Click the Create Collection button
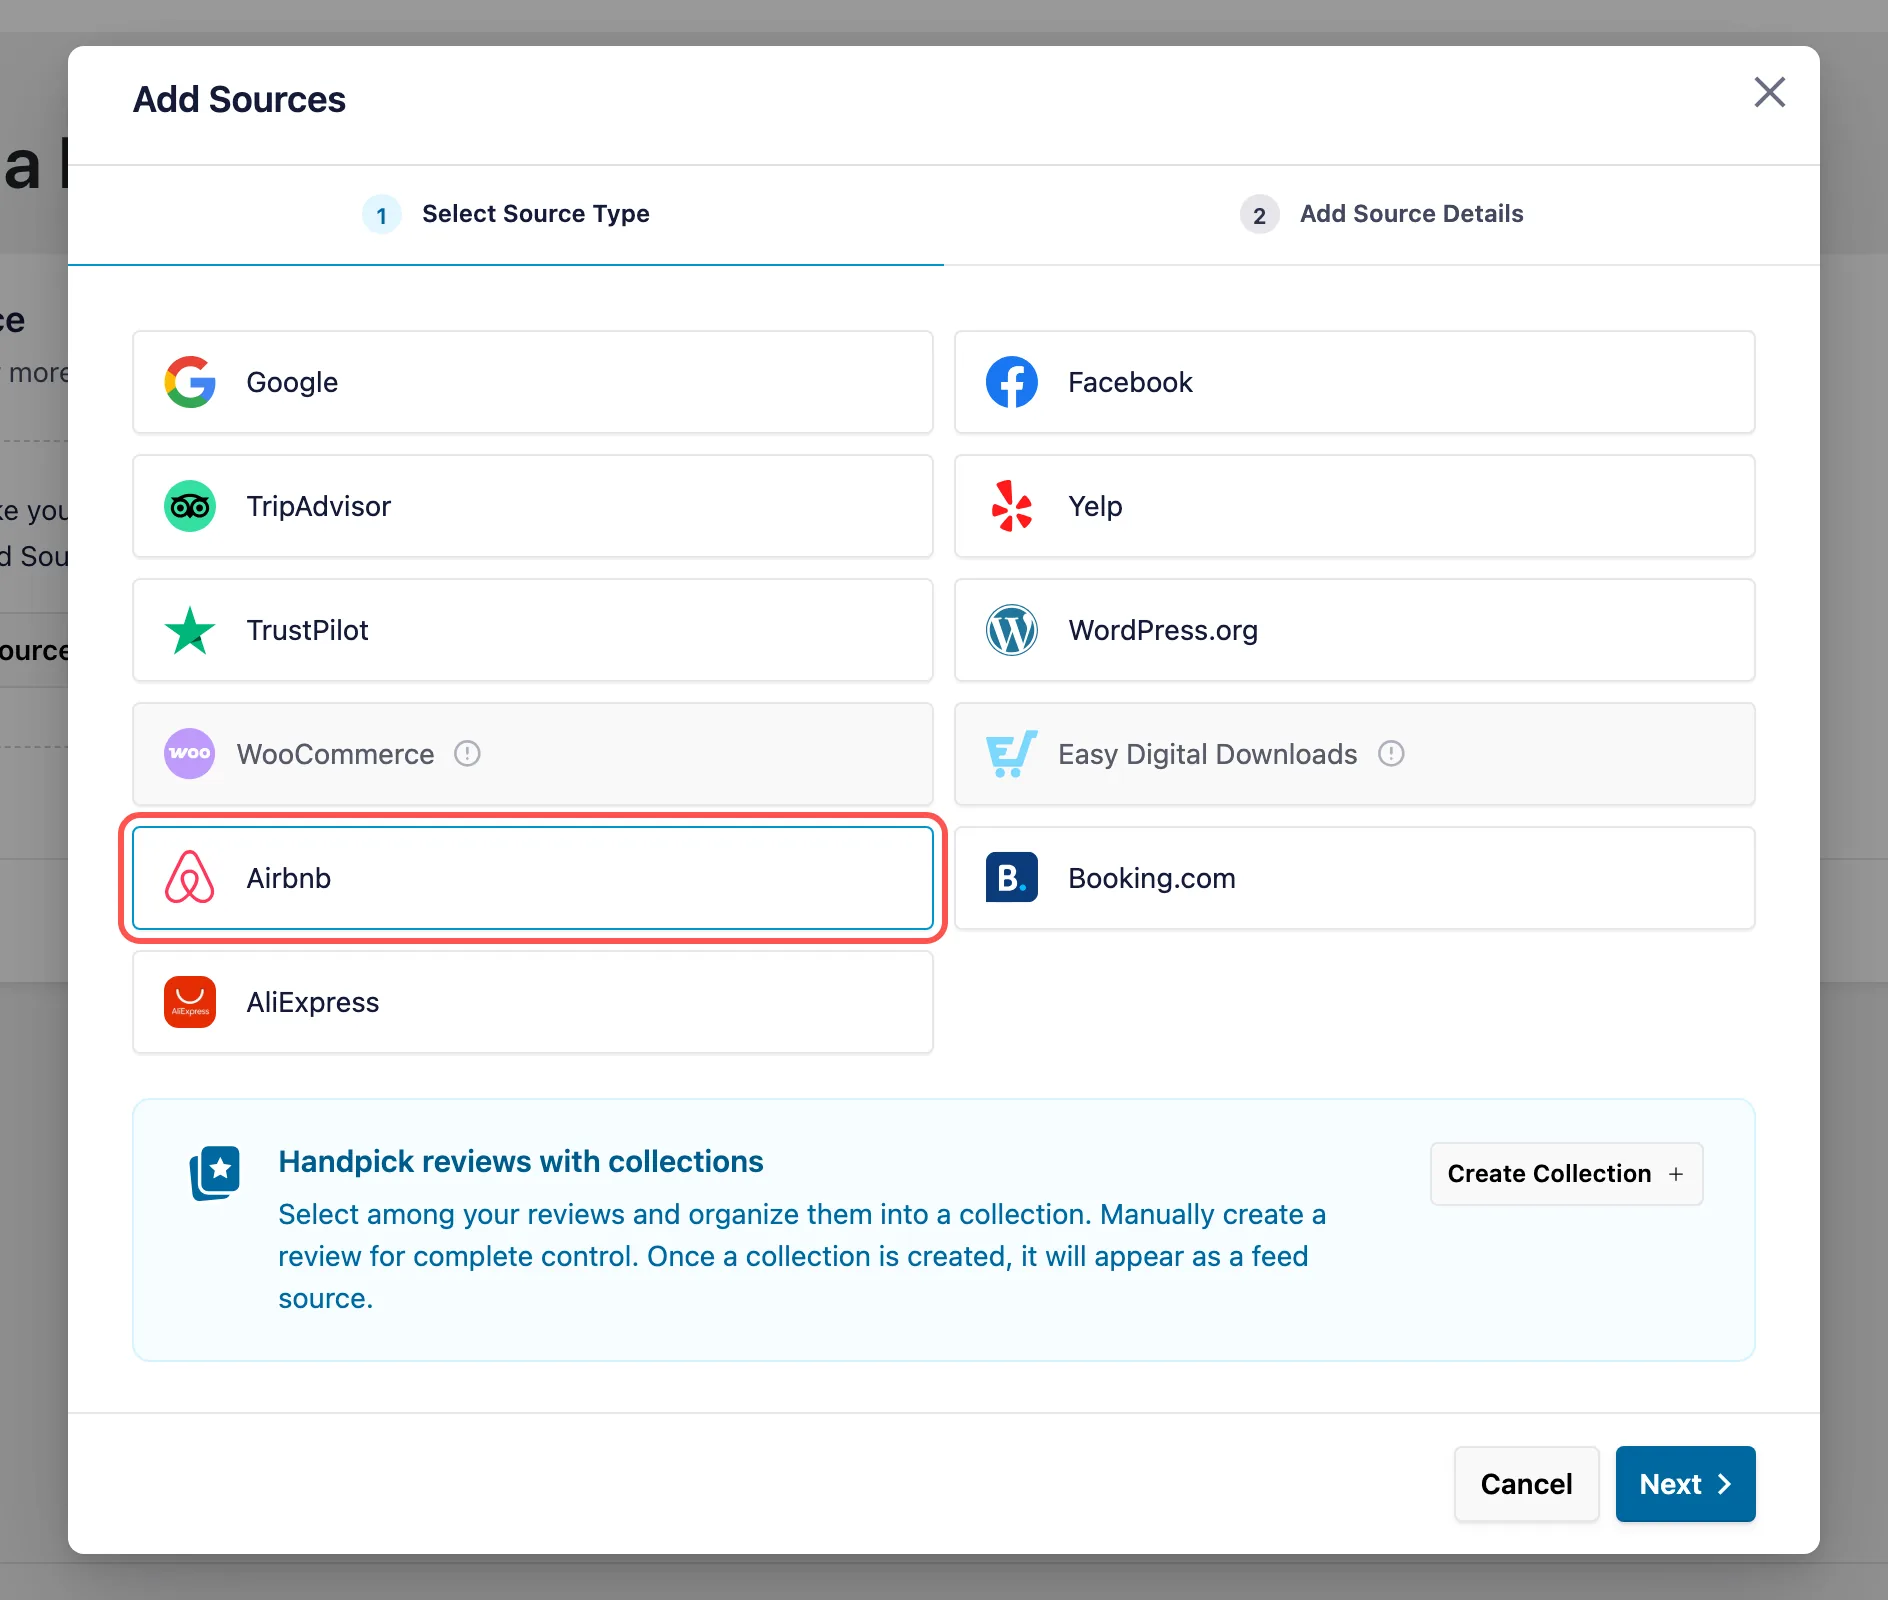The width and height of the screenshot is (1888, 1600). [x=1567, y=1174]
